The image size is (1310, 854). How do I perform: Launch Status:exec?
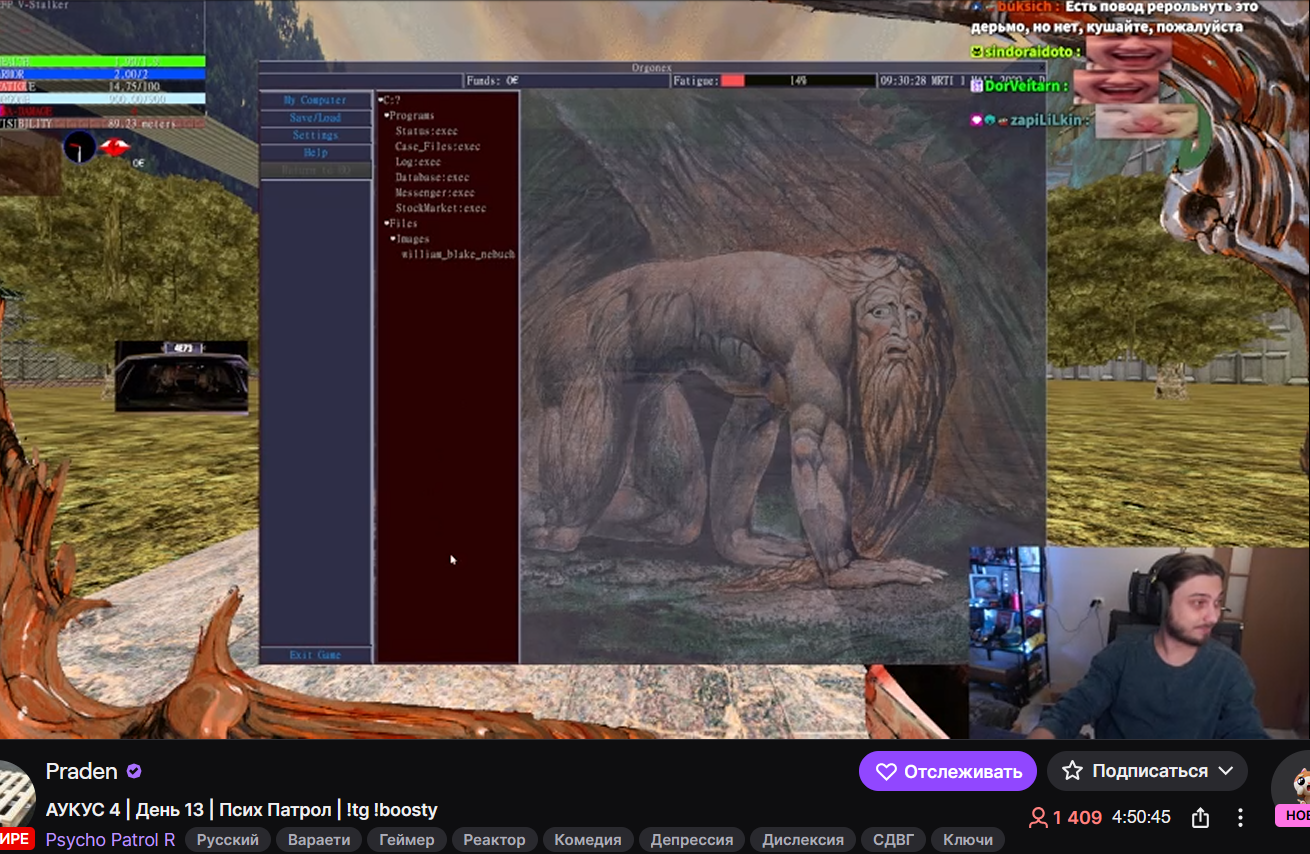tap(426, 131)
